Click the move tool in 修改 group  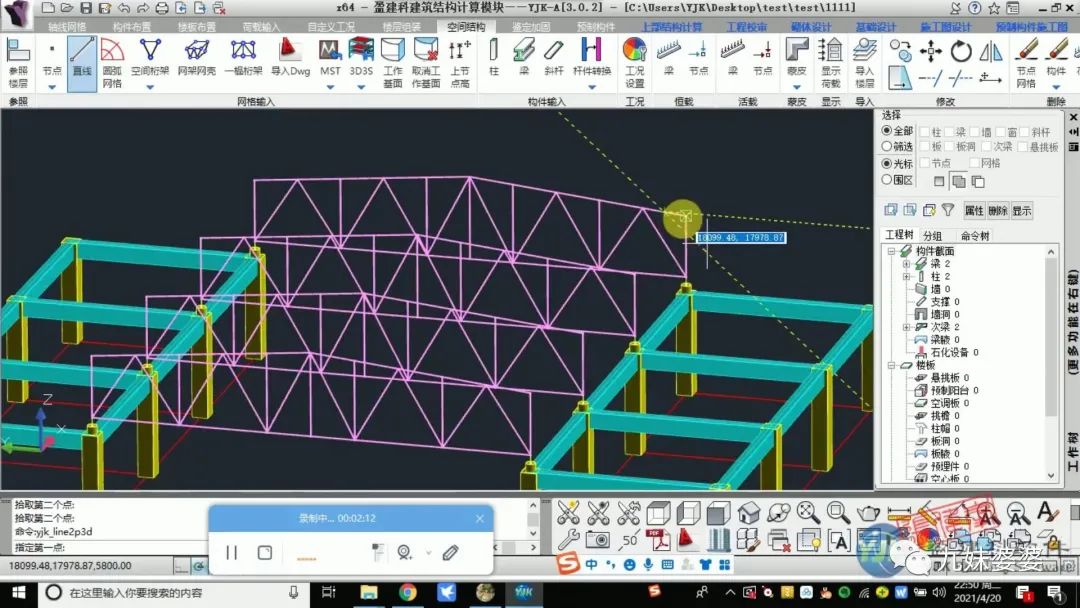[931, 51]
